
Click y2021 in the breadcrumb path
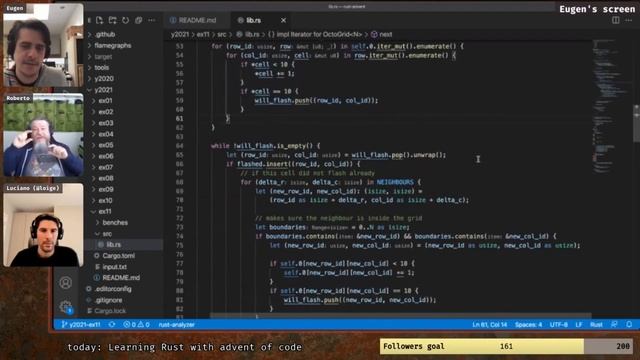click(180, 34)
